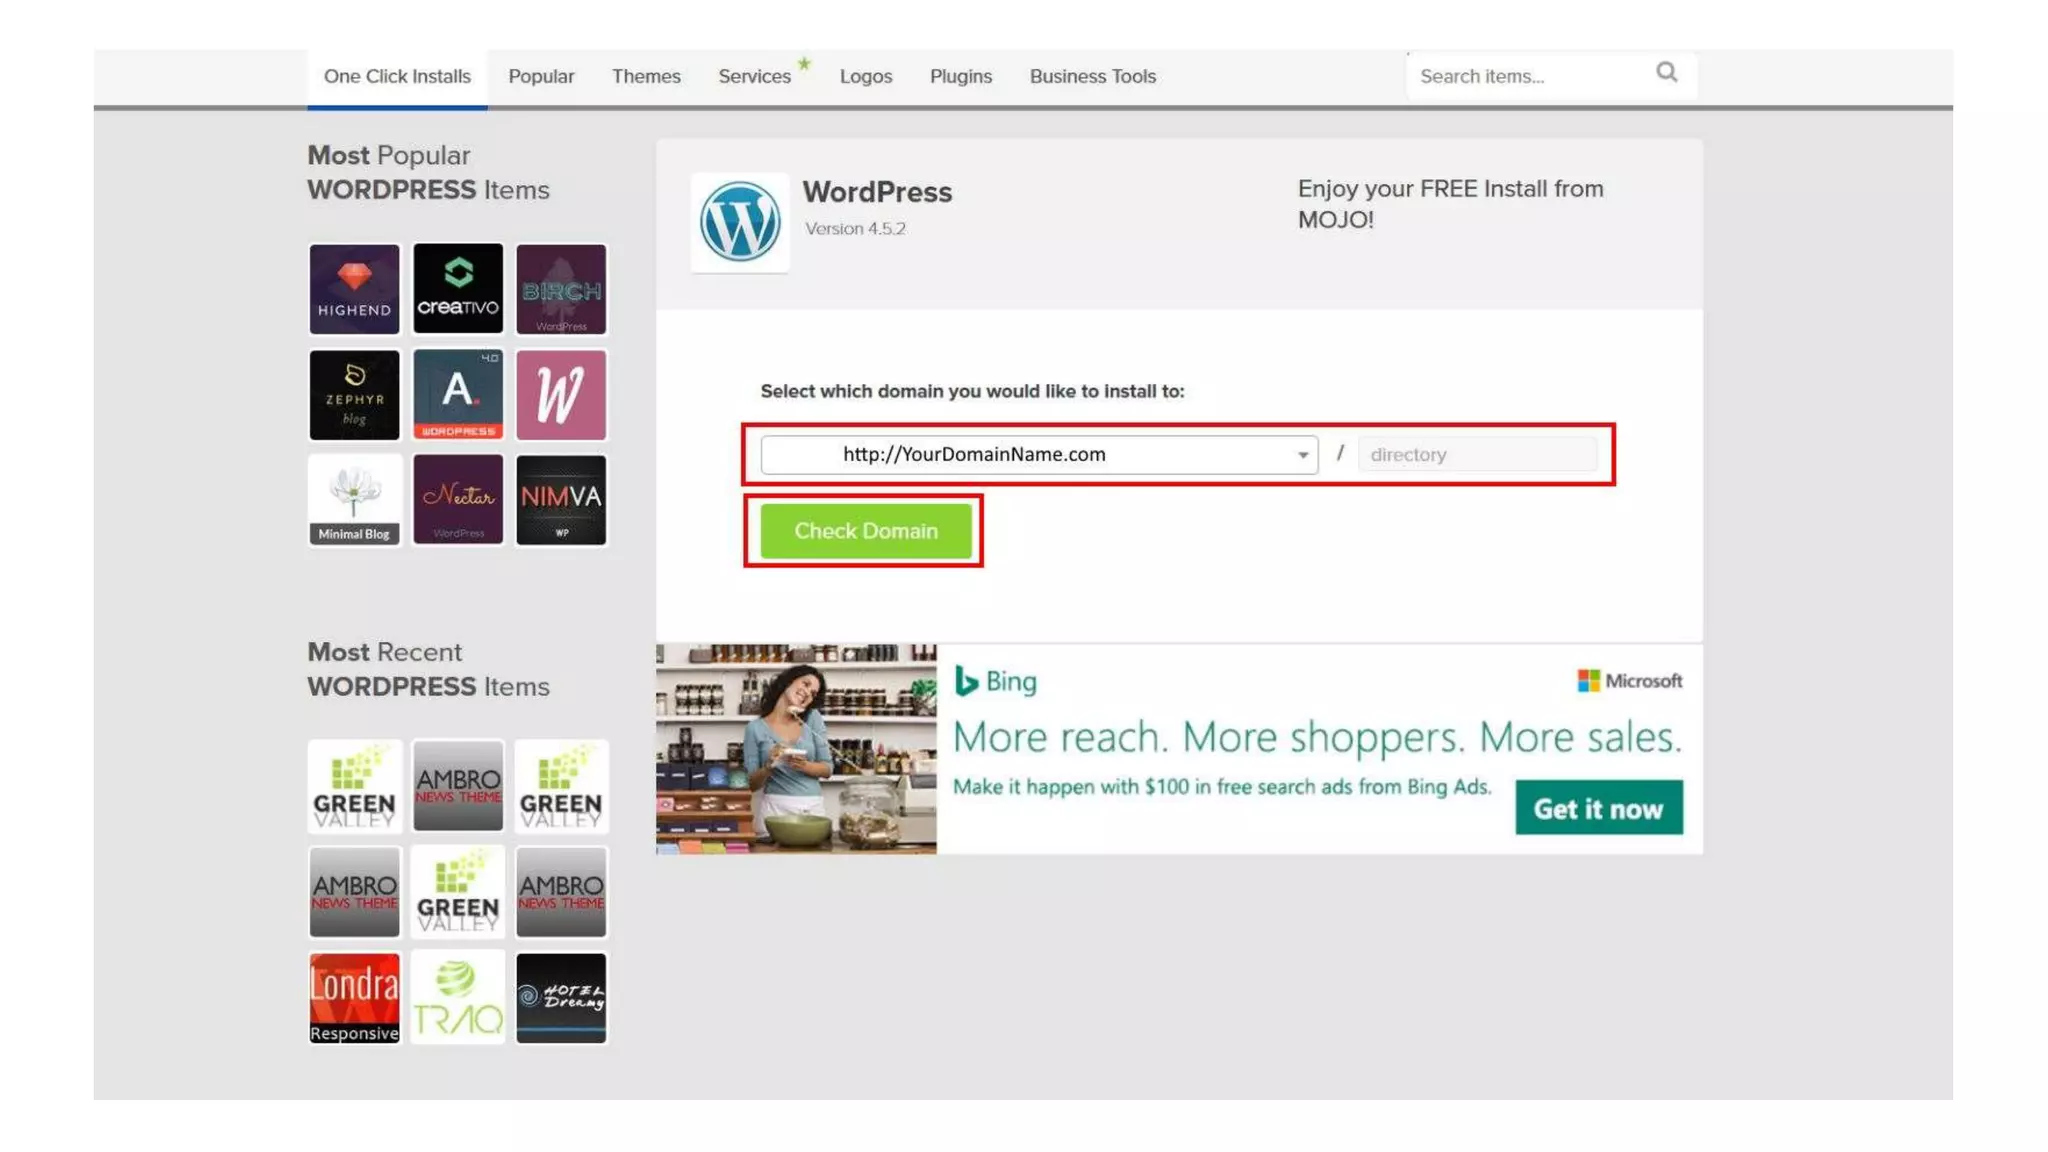Screen dimensions: 2048x1152
Task: Click the green star beside Services
Action: click(x=804, y=64)
